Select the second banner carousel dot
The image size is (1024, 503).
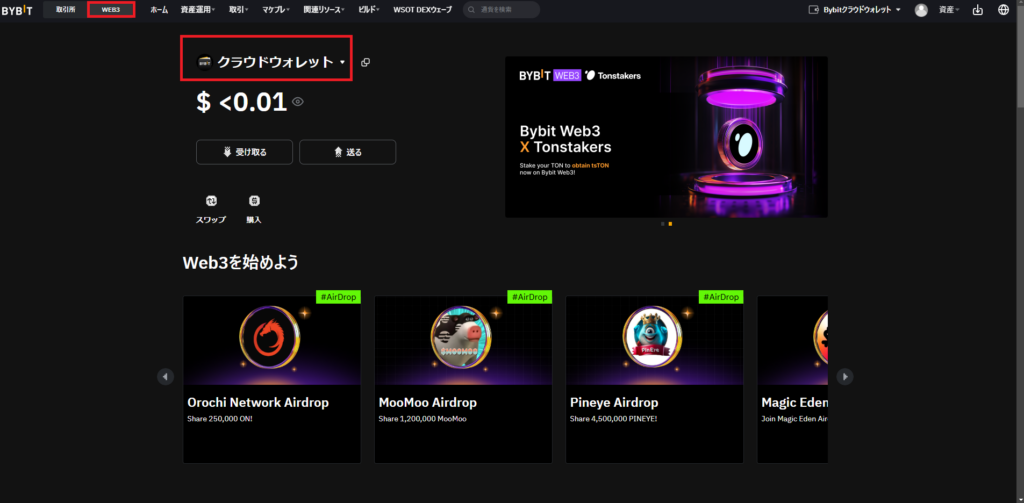(671, 224)
